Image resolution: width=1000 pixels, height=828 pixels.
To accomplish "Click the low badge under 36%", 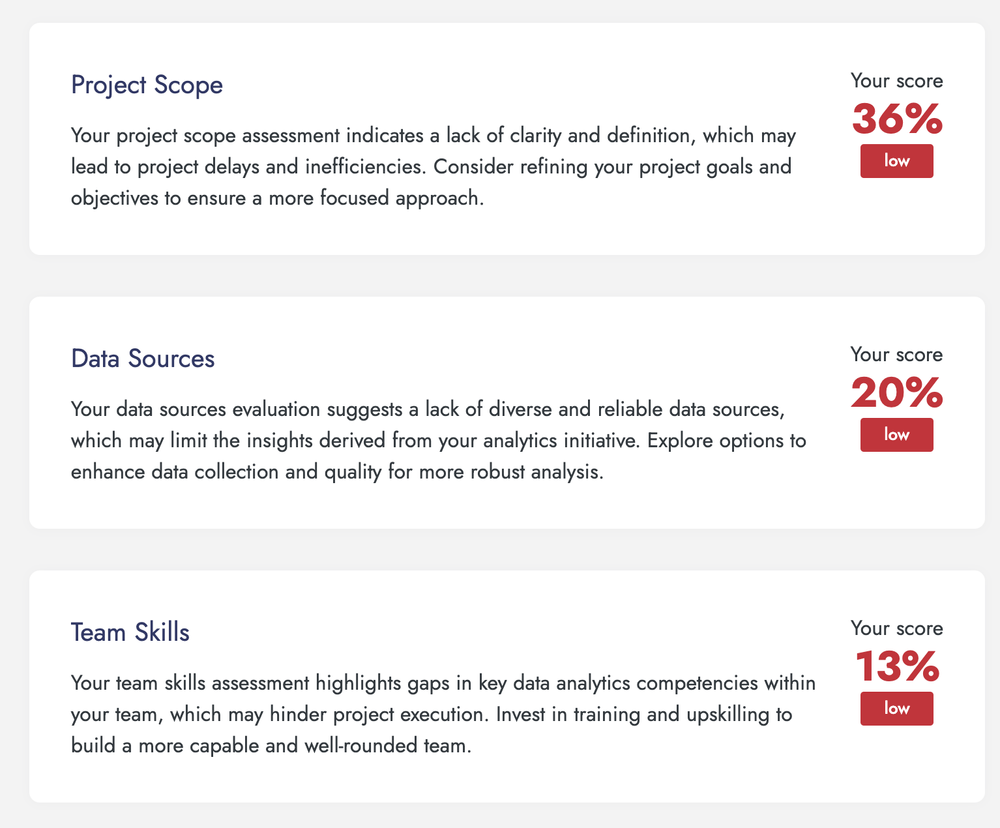I will (x=897, y=161).
